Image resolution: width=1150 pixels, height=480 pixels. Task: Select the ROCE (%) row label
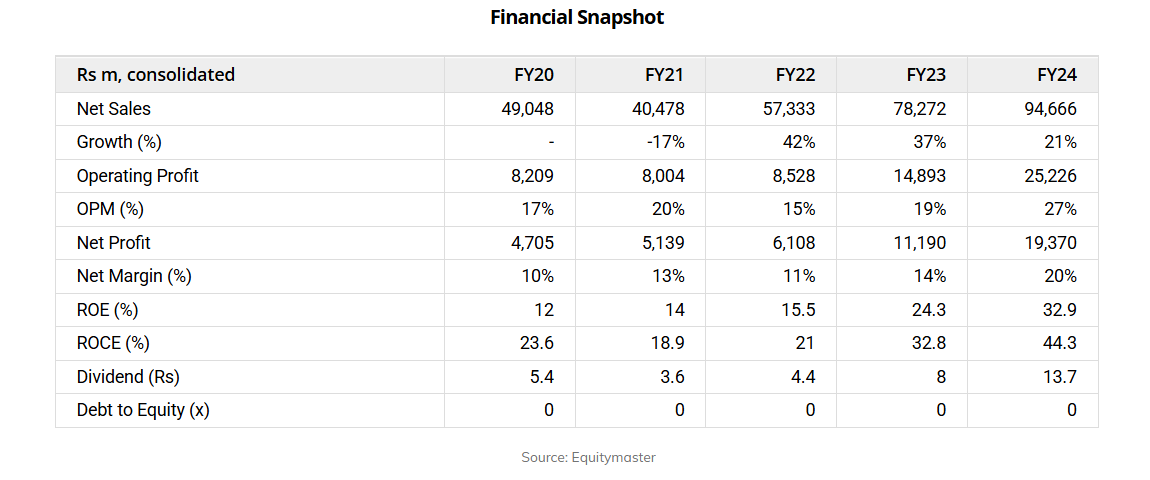pyautogui.click(x=113, y=343)
